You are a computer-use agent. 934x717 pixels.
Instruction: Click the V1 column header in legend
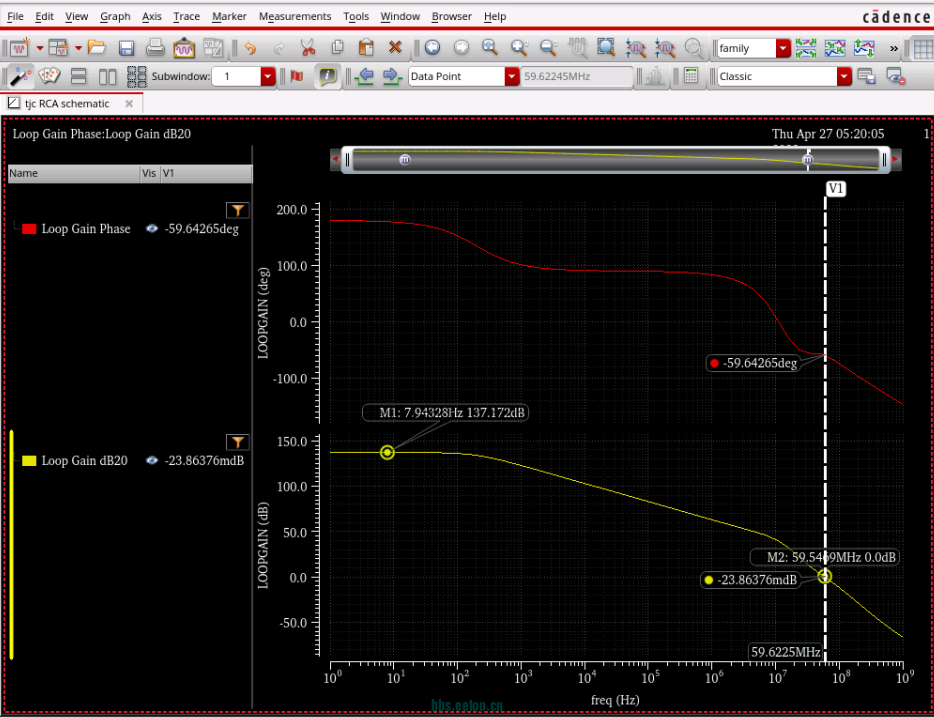206,174
